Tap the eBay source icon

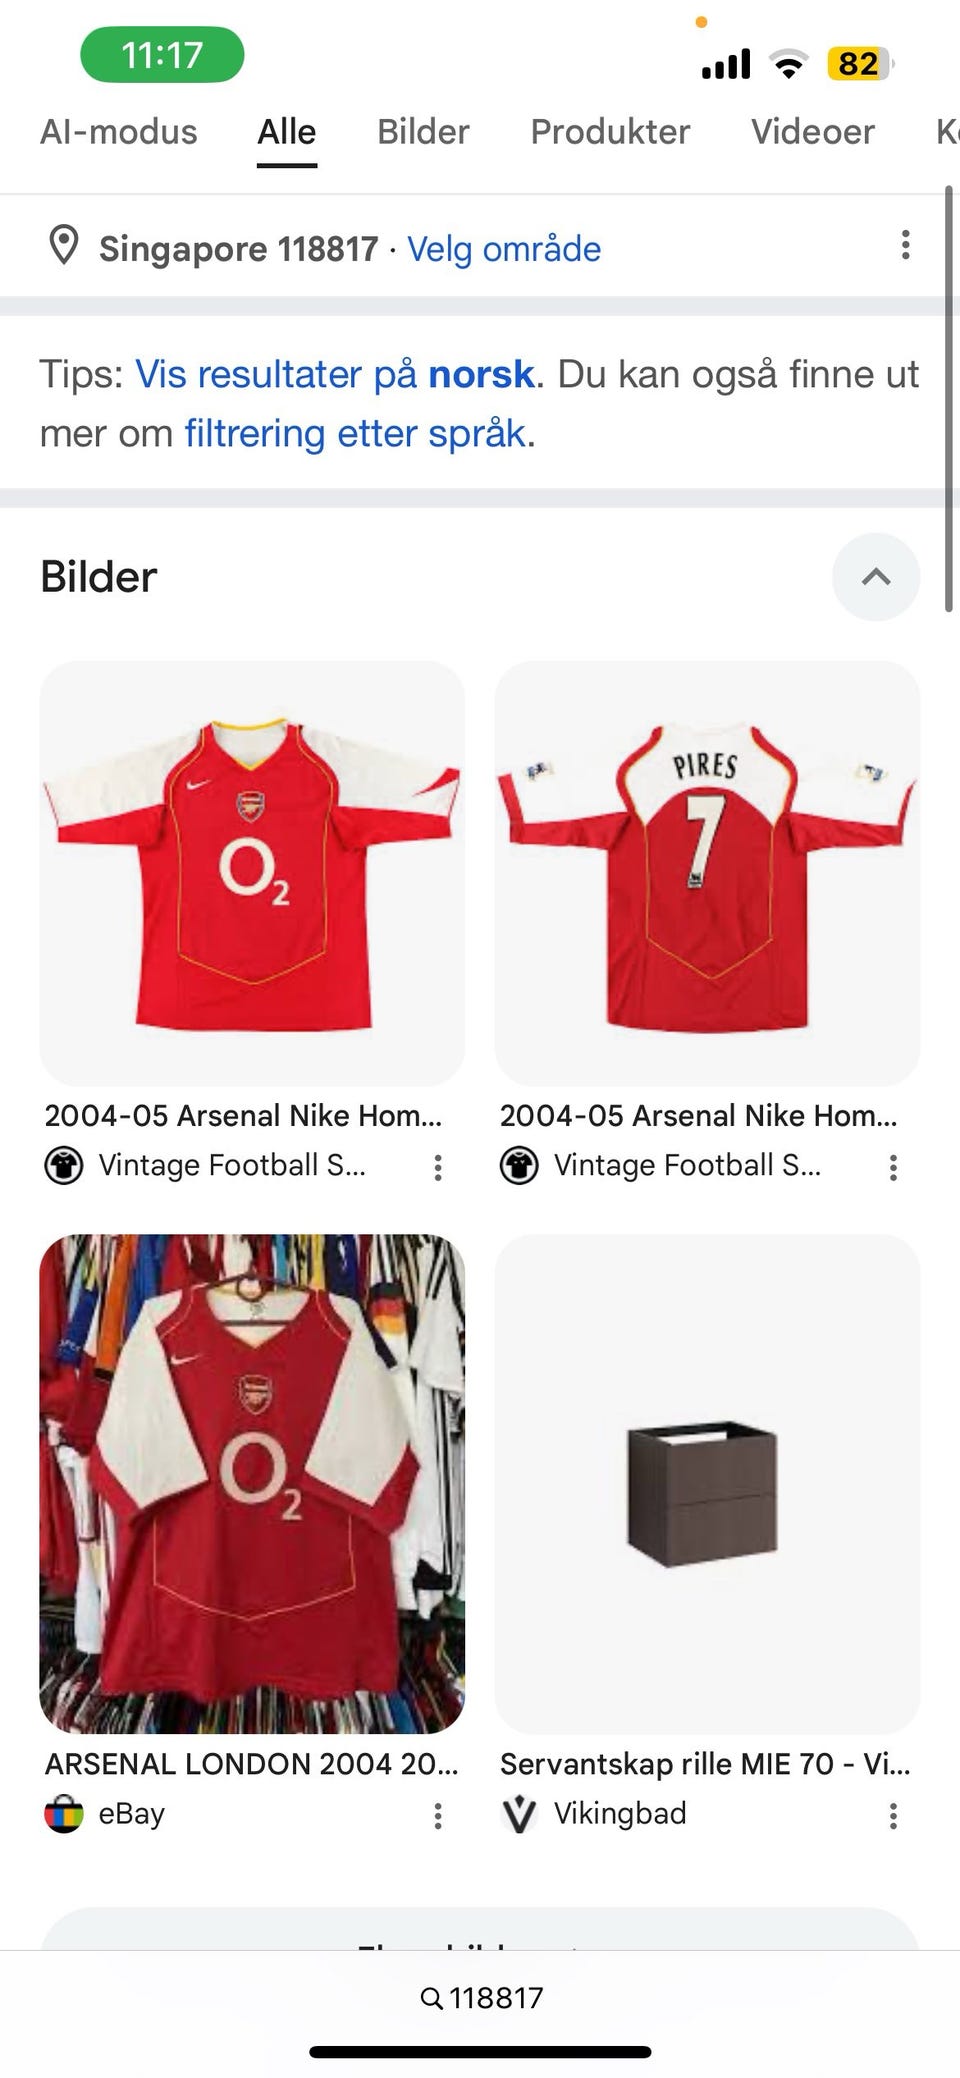coord(64,1814)
